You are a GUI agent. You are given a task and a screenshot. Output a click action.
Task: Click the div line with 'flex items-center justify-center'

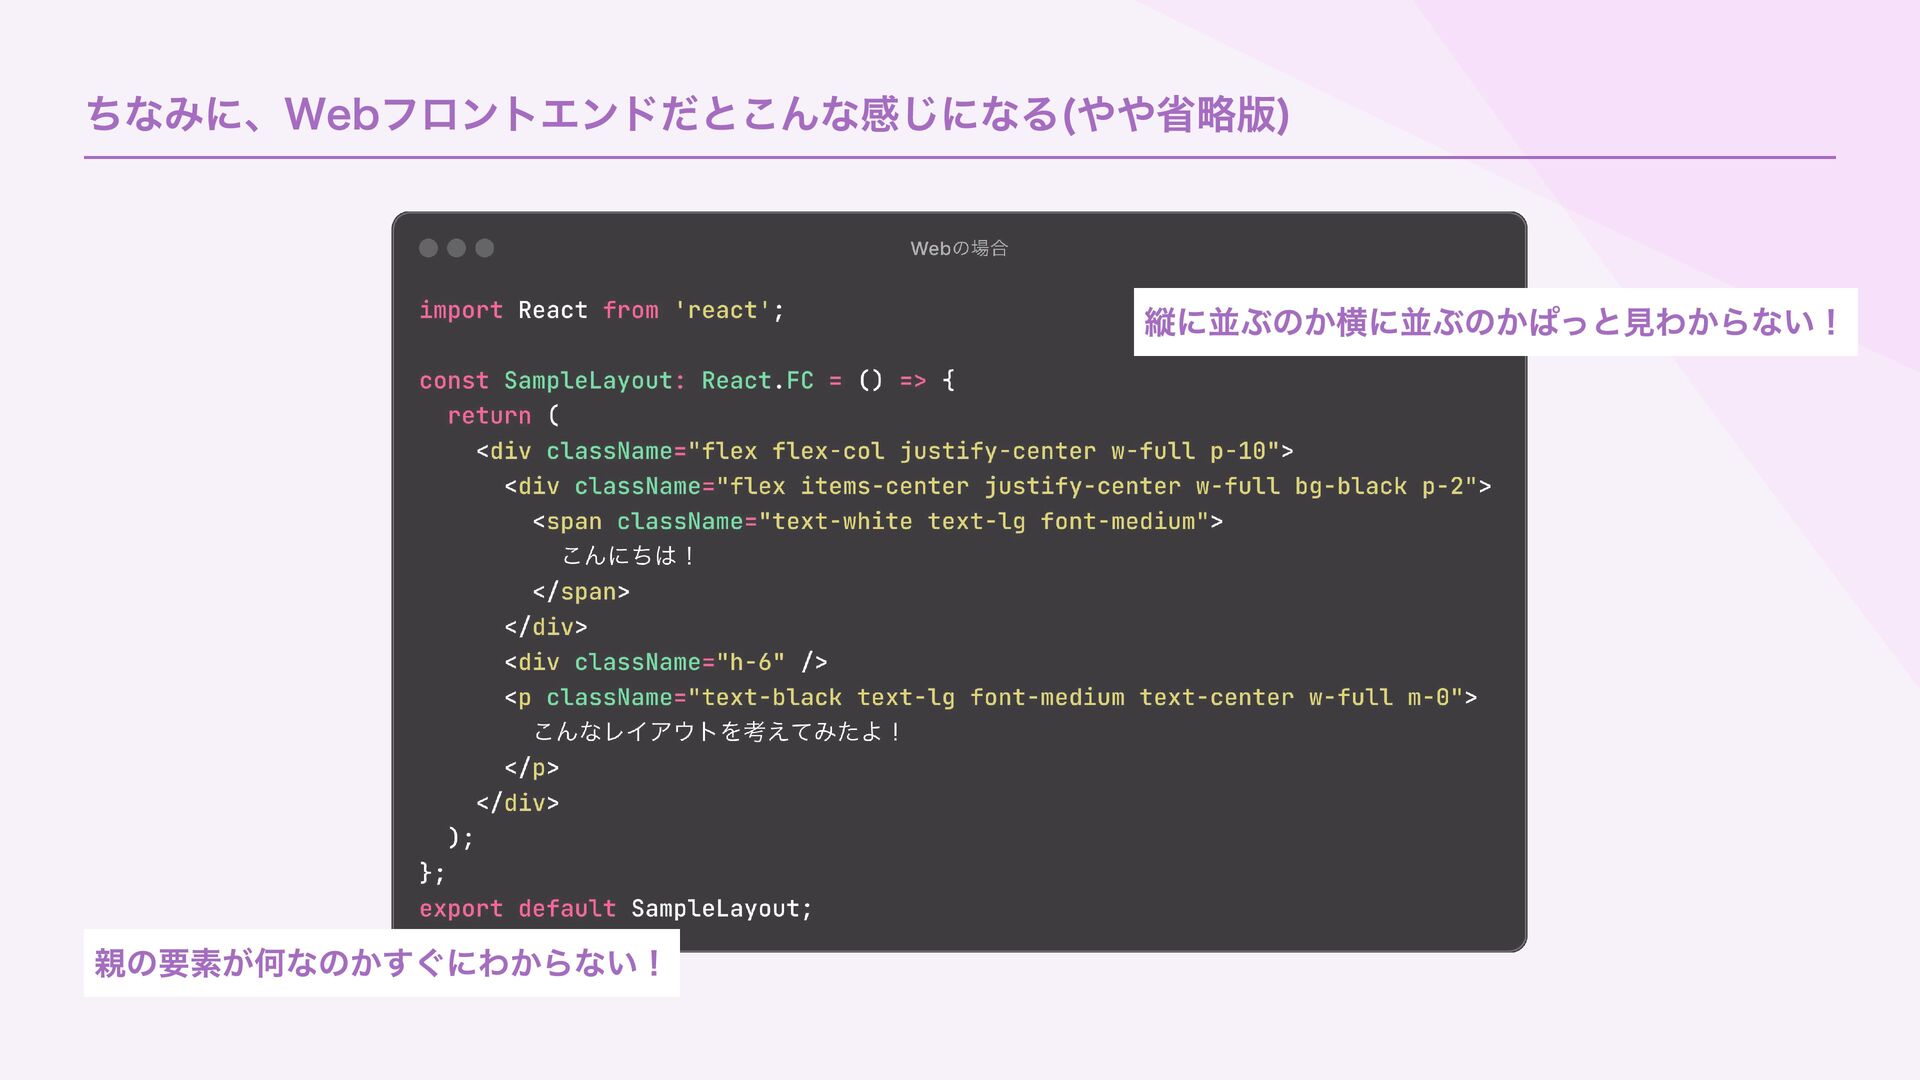pyautogui.click(x=998, y=486)
